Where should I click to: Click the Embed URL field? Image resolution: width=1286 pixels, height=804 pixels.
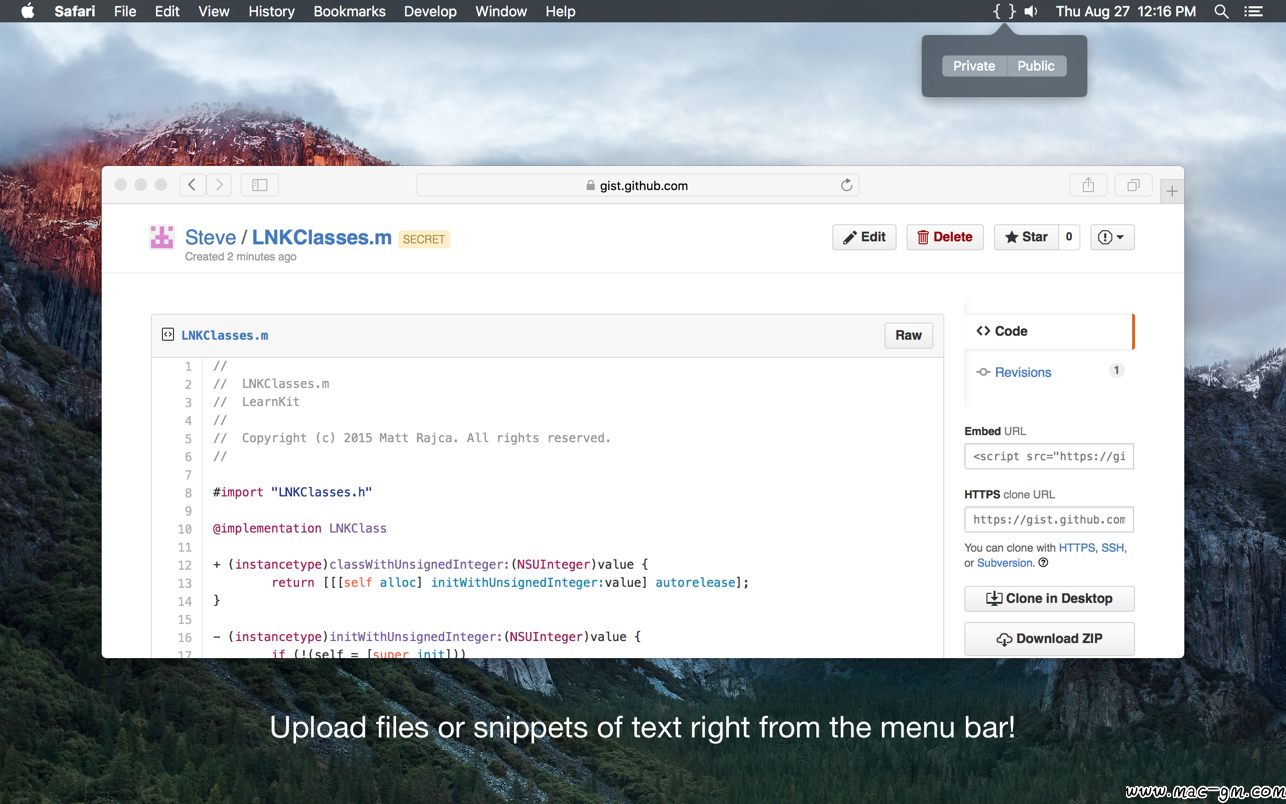(1049, 456)
